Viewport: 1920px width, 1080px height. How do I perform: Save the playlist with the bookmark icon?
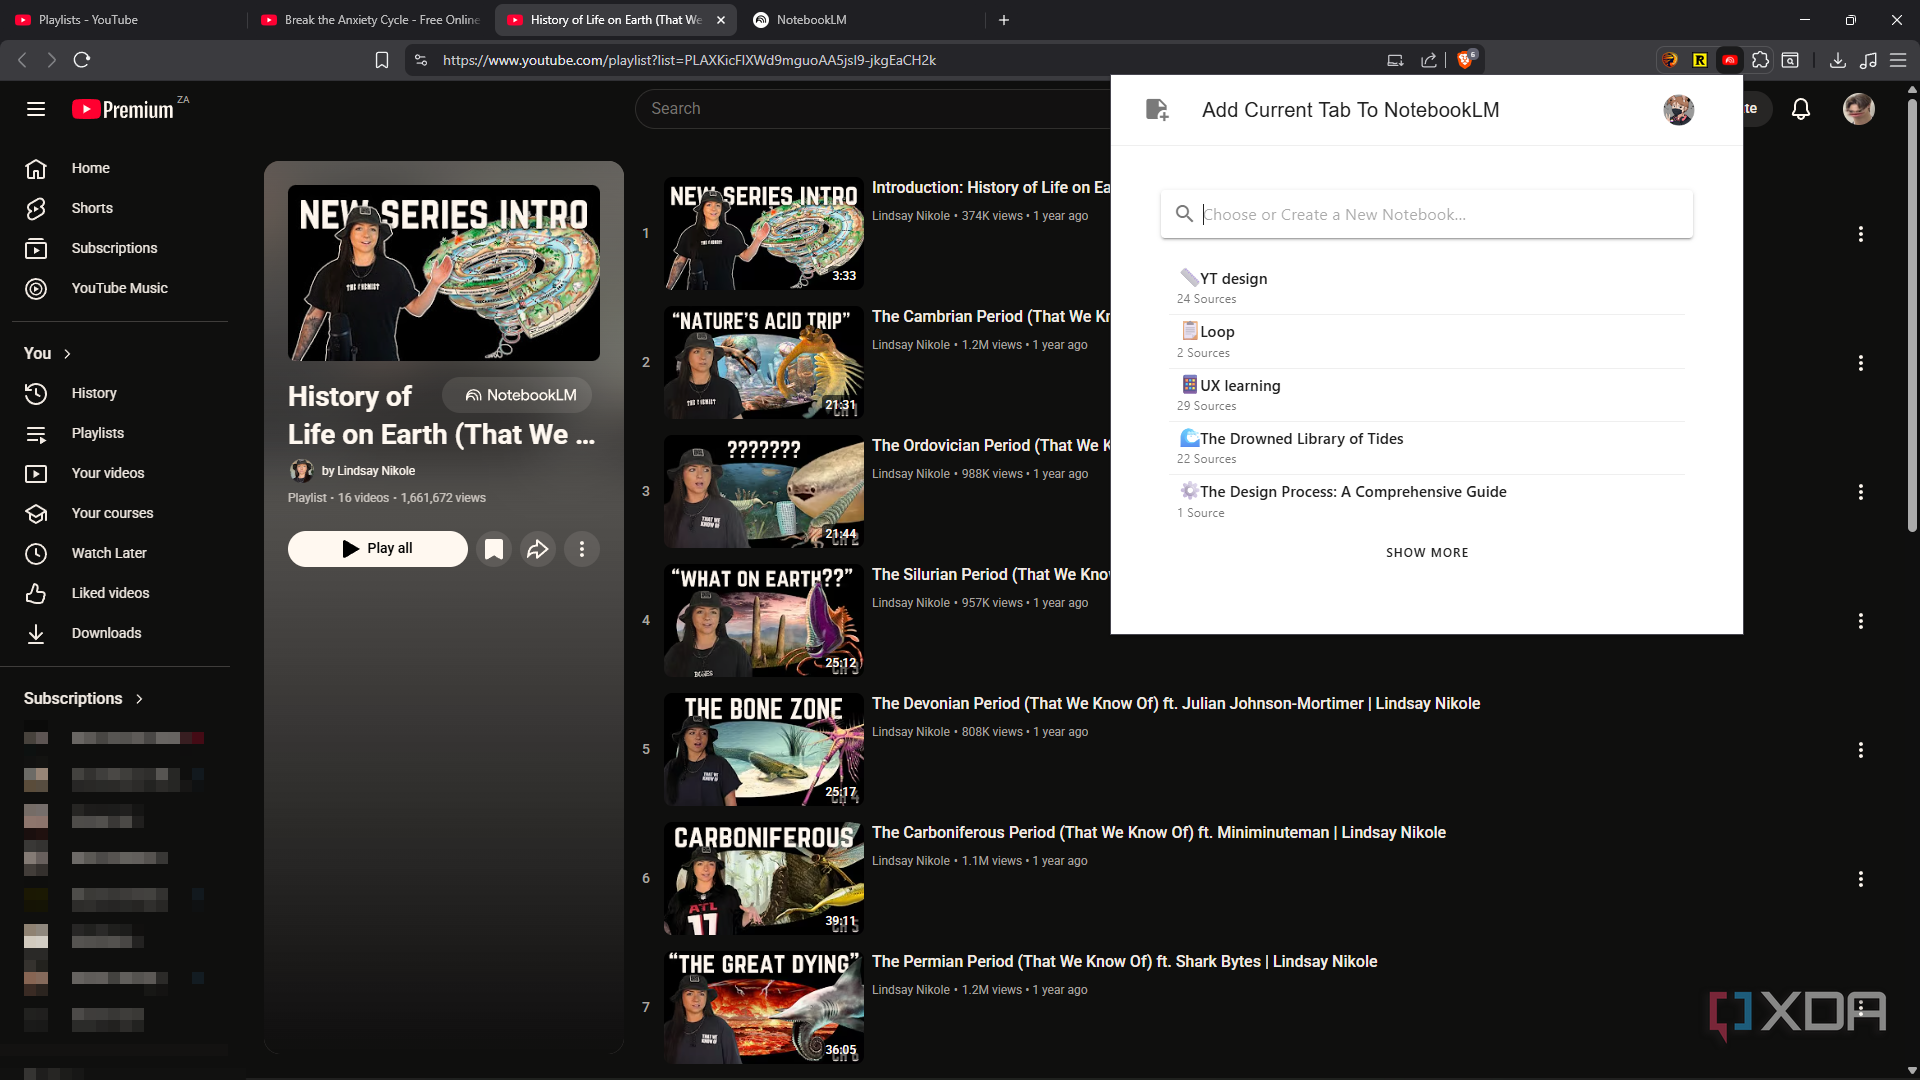tap(494, 549)
